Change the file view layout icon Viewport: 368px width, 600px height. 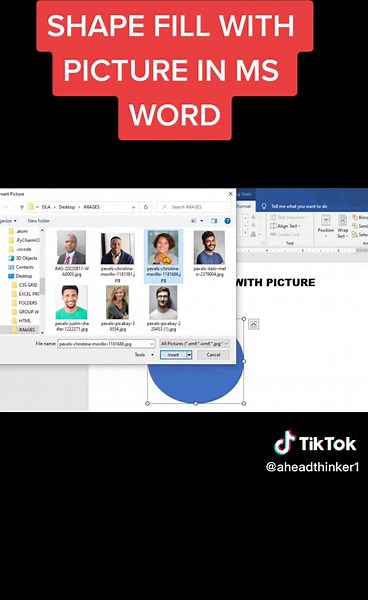click(x=194, y=221)
